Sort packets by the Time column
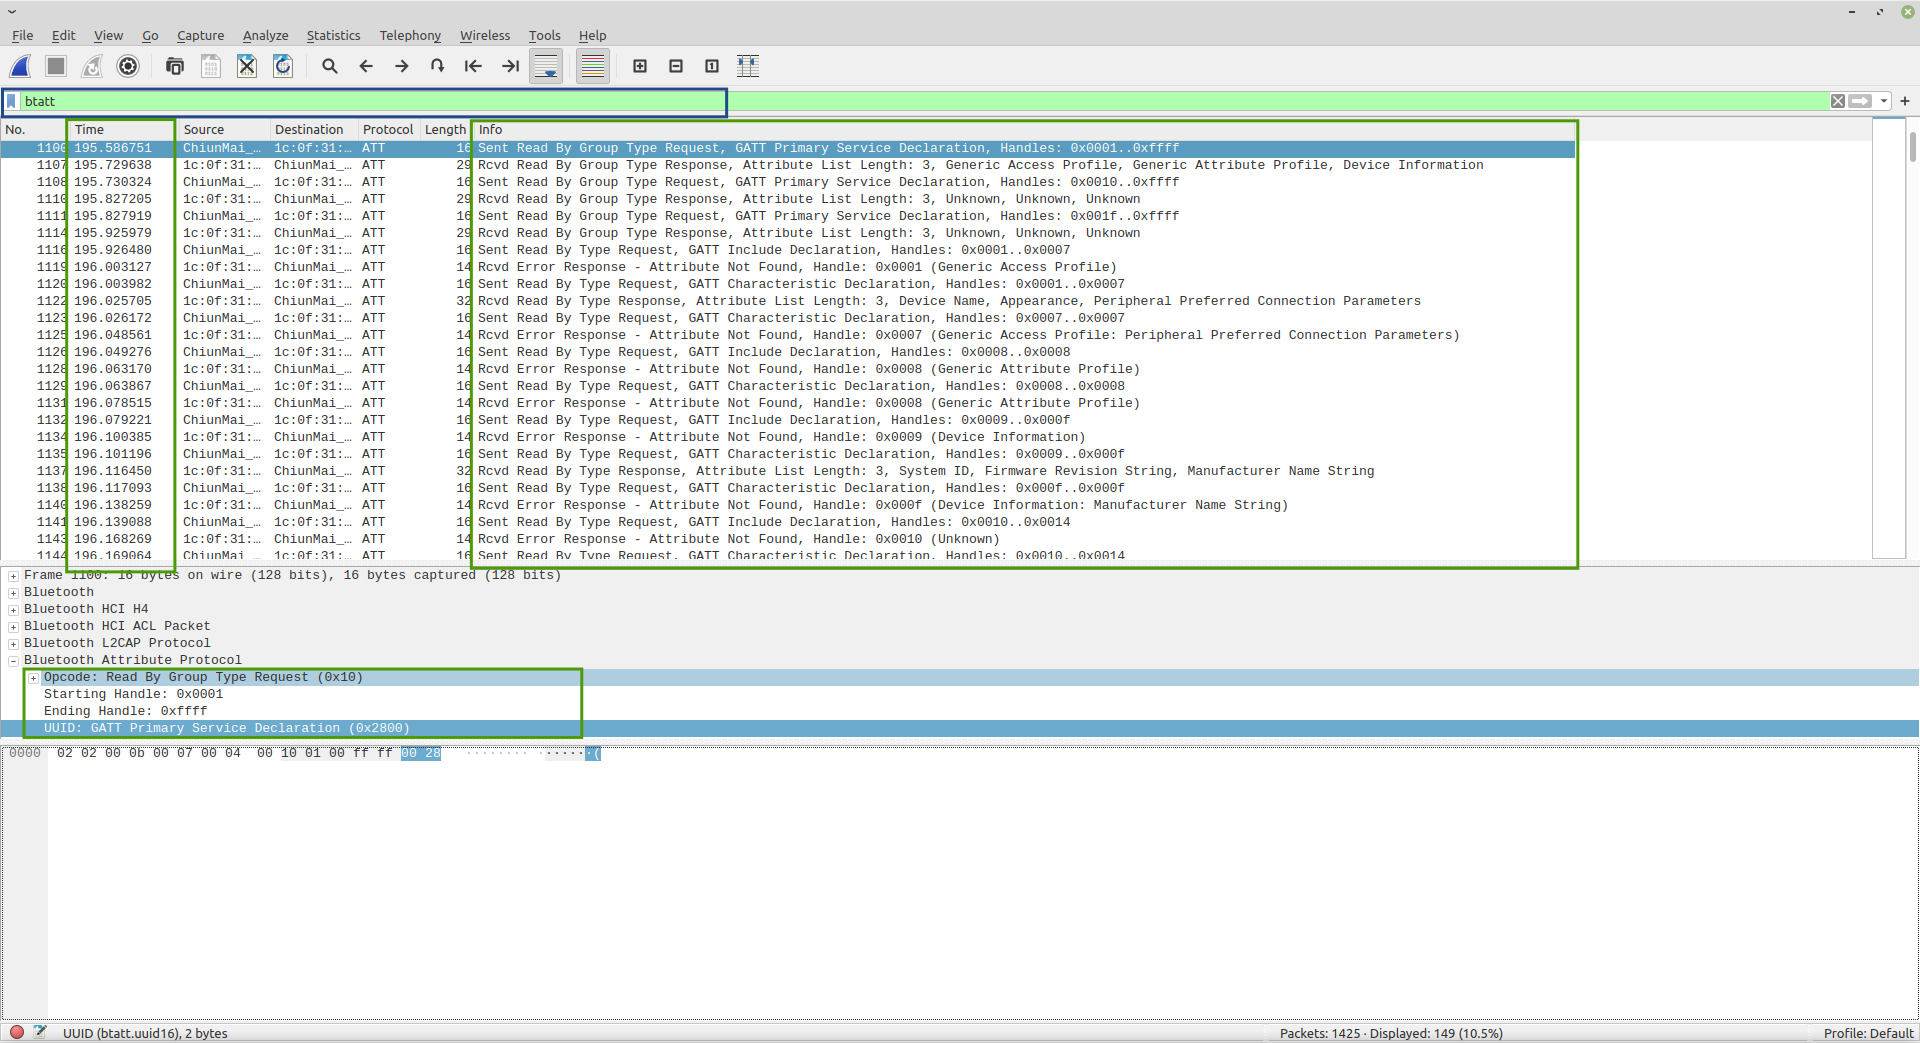The image size is (1920, 1043). pos(123,130)
